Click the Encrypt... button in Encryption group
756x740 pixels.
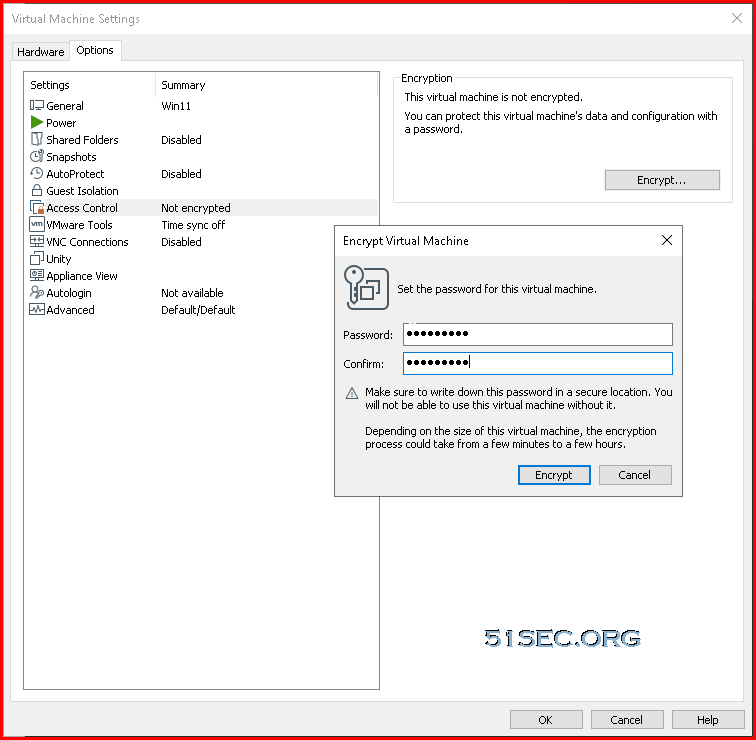(x=662, y=180)
